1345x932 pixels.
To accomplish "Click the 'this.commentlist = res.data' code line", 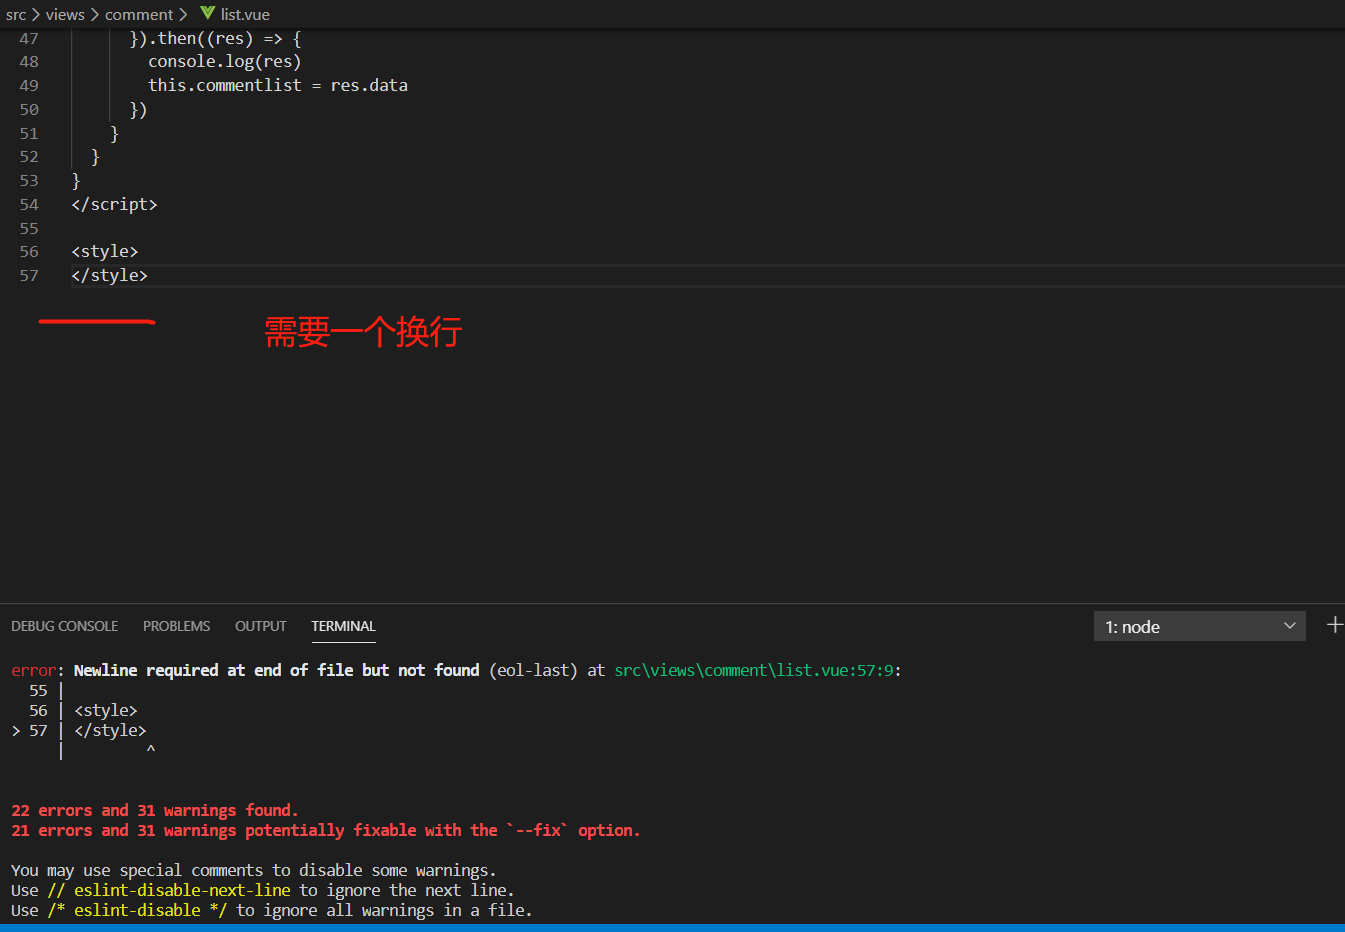I will (278, 85).
